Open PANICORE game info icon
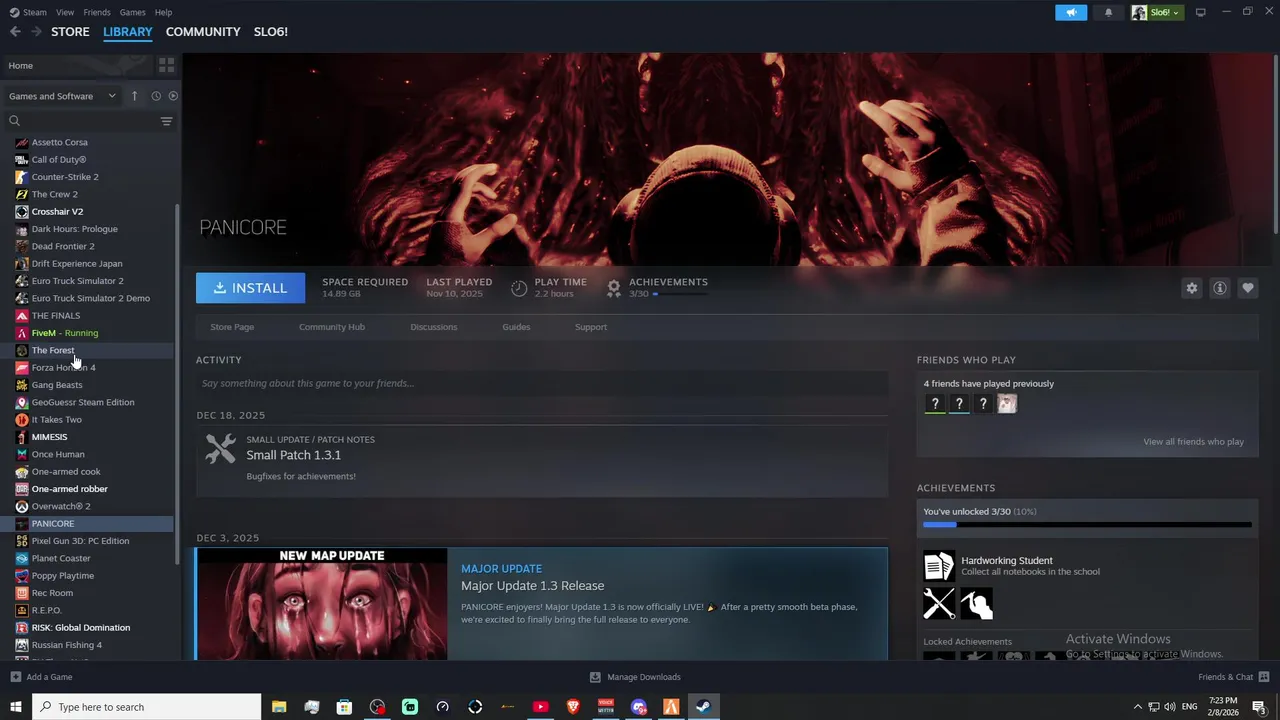The image size is (1280, 720). [1219, 288]
